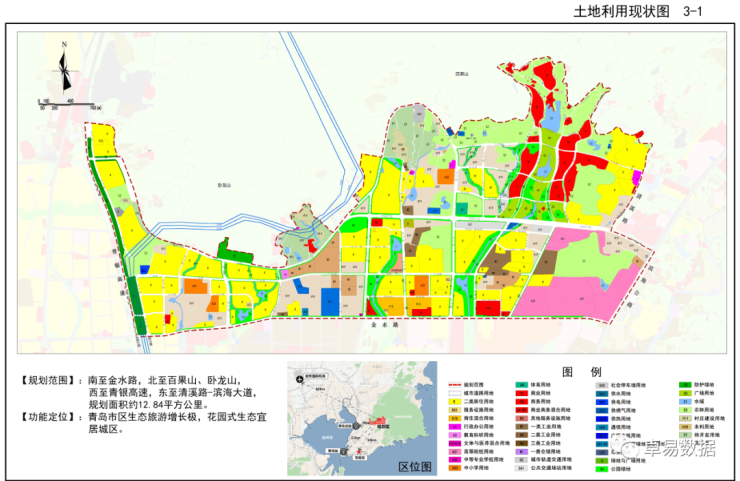Click the bright green 公园绿地 legend swatch
The height and width of the screenshot is (481, 740).
(602, 469)
